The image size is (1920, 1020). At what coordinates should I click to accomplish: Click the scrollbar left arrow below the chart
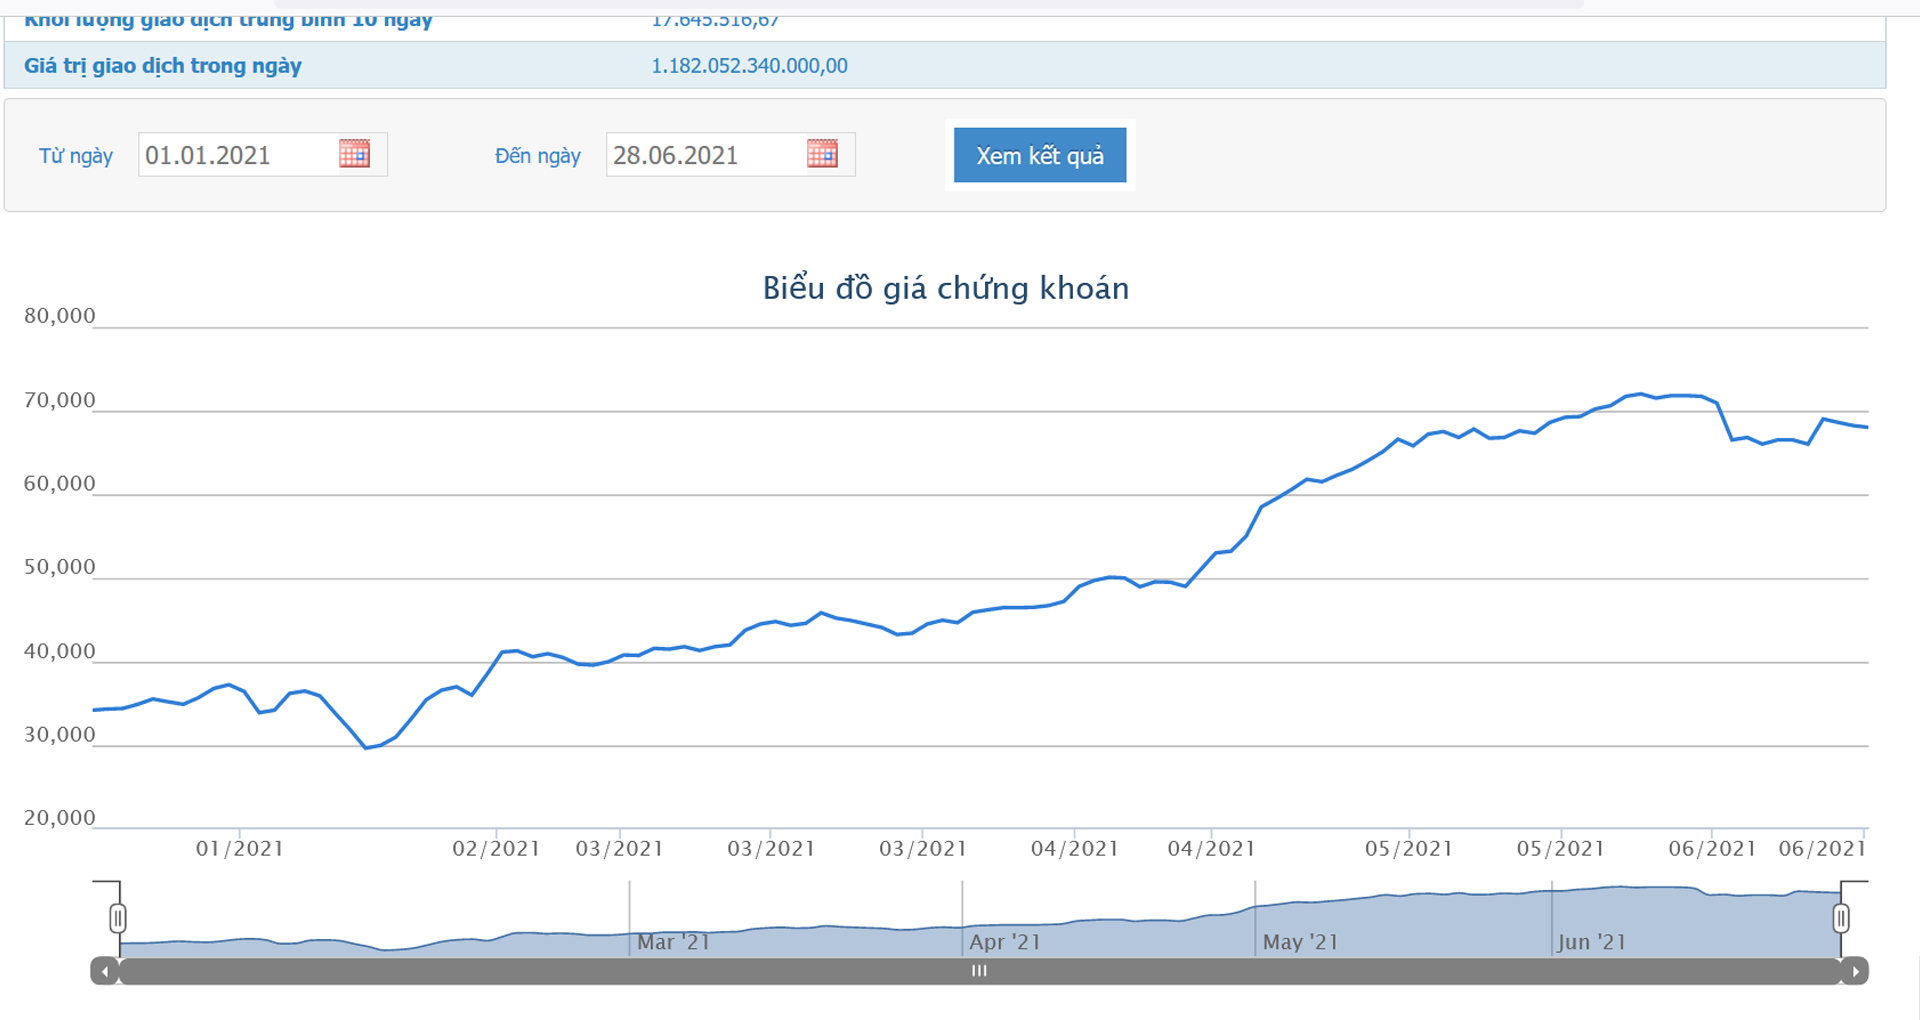coord(105,971)
